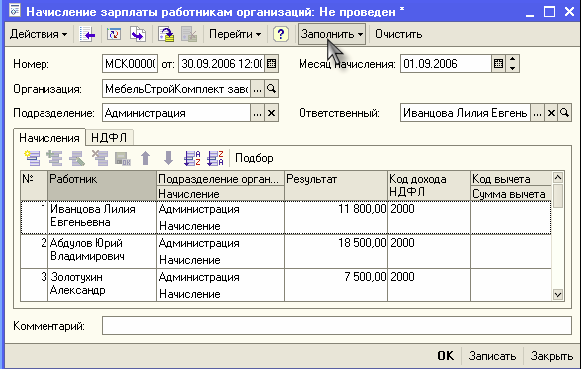Switch to the НДФЛ tab
Screen dimensions: 581x369
click(x=109, y=138)
